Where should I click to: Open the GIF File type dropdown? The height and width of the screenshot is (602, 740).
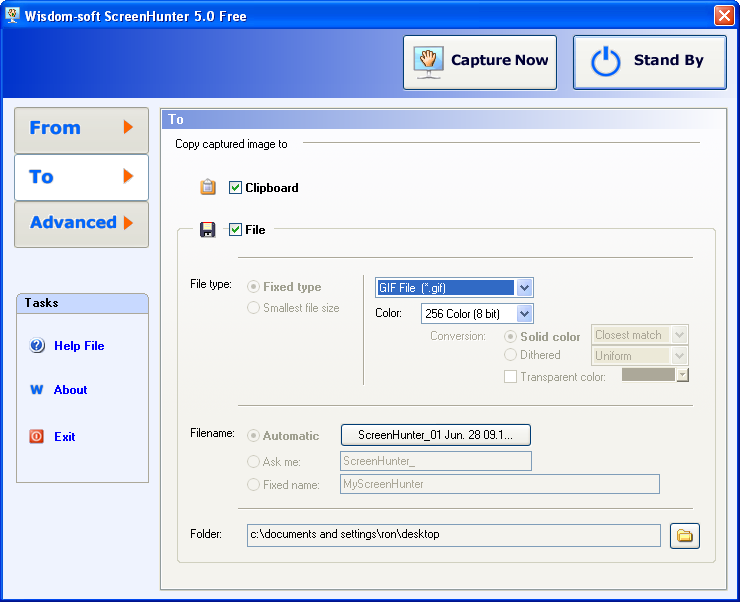[524, 287]
